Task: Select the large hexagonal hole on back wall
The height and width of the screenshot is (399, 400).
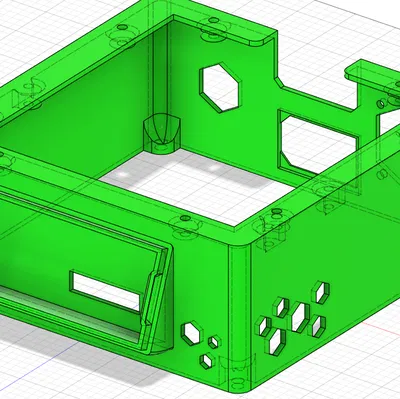Action: click(x=220, y=87)
